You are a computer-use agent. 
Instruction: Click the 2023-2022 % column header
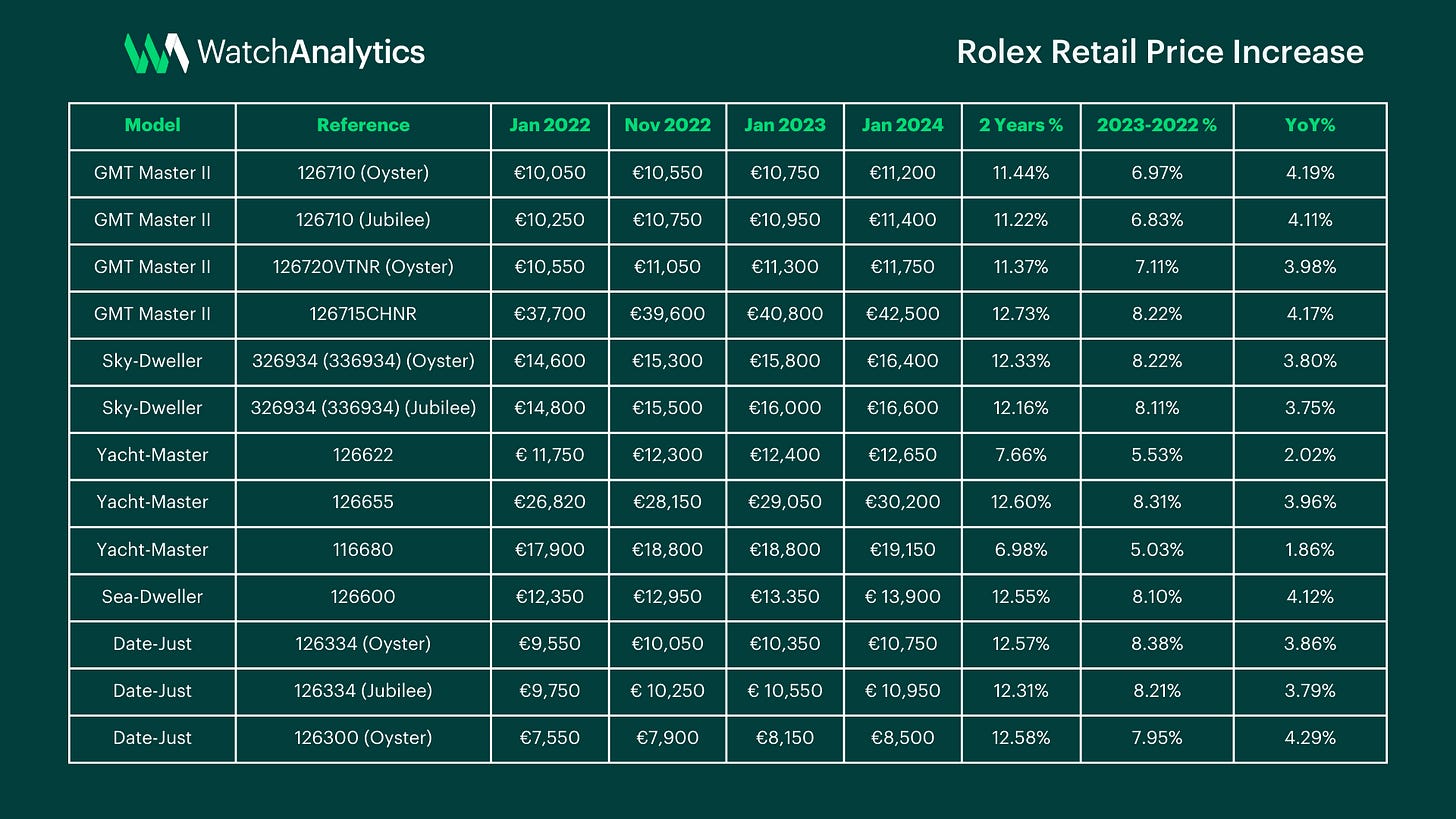click(1157, 125)
